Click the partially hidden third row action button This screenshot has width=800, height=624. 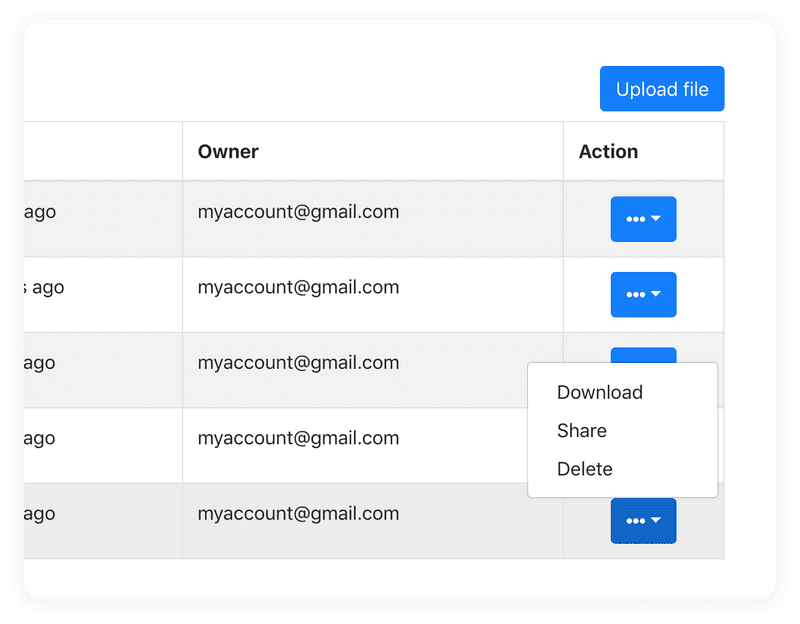click(x=643, y=354)
